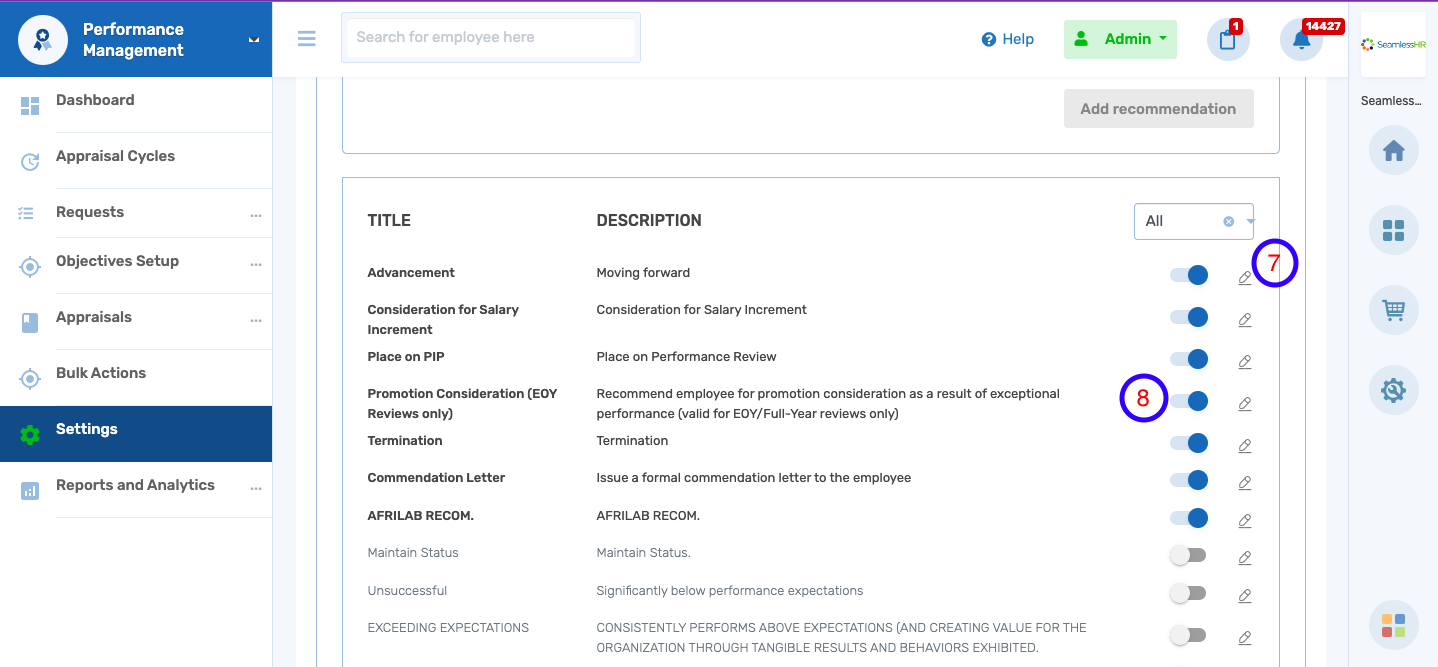Open the hamburger menu
Viewport: 1438px width, 667px height.
[x=306, y=38]
